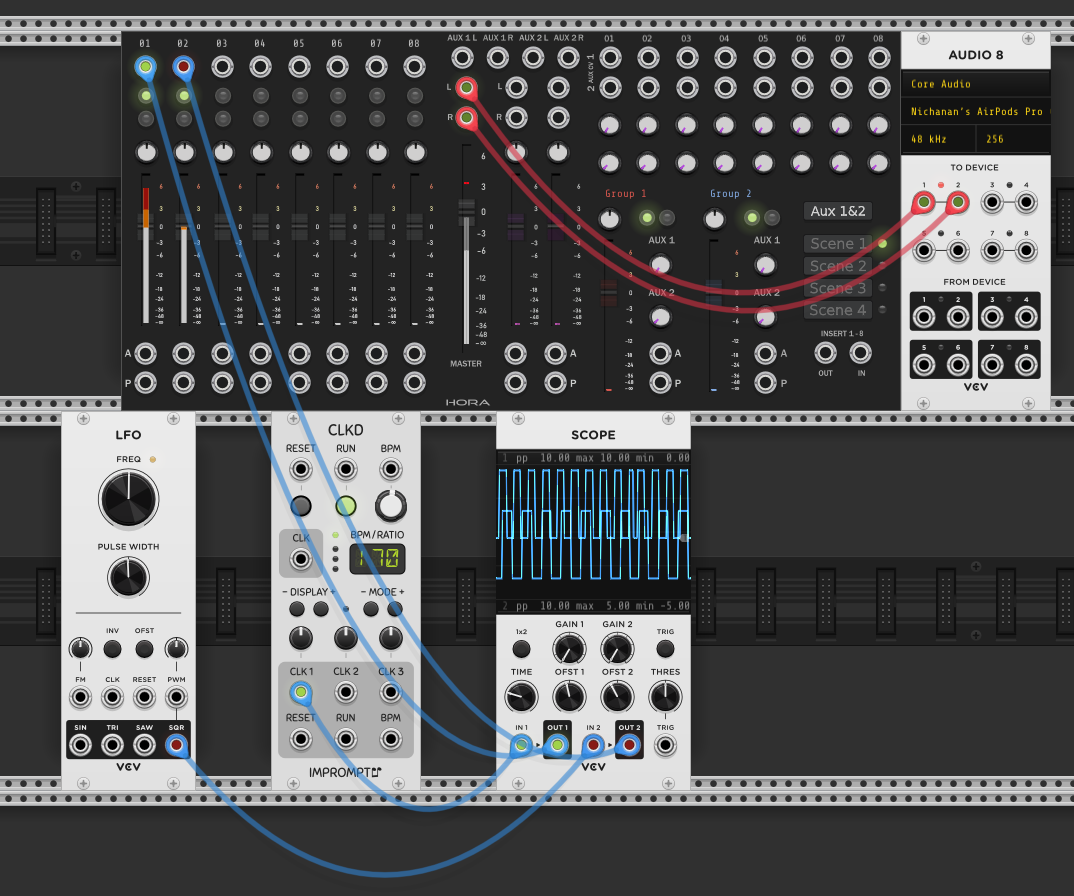The height and width of the screenshot is (896, 1074).
Task: Click the CLKD CLK 3 output jack
Action: pyautogui.click(x=390, y=693)
